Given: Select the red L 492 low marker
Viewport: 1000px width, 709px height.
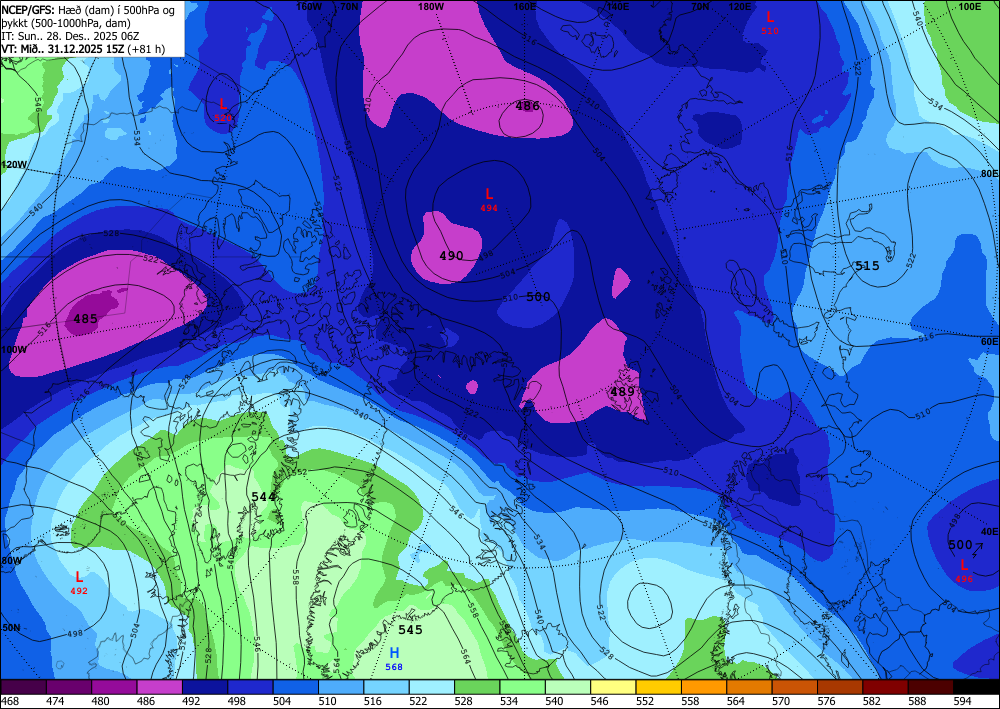Looking at the screenshot, I should point(79,582).
